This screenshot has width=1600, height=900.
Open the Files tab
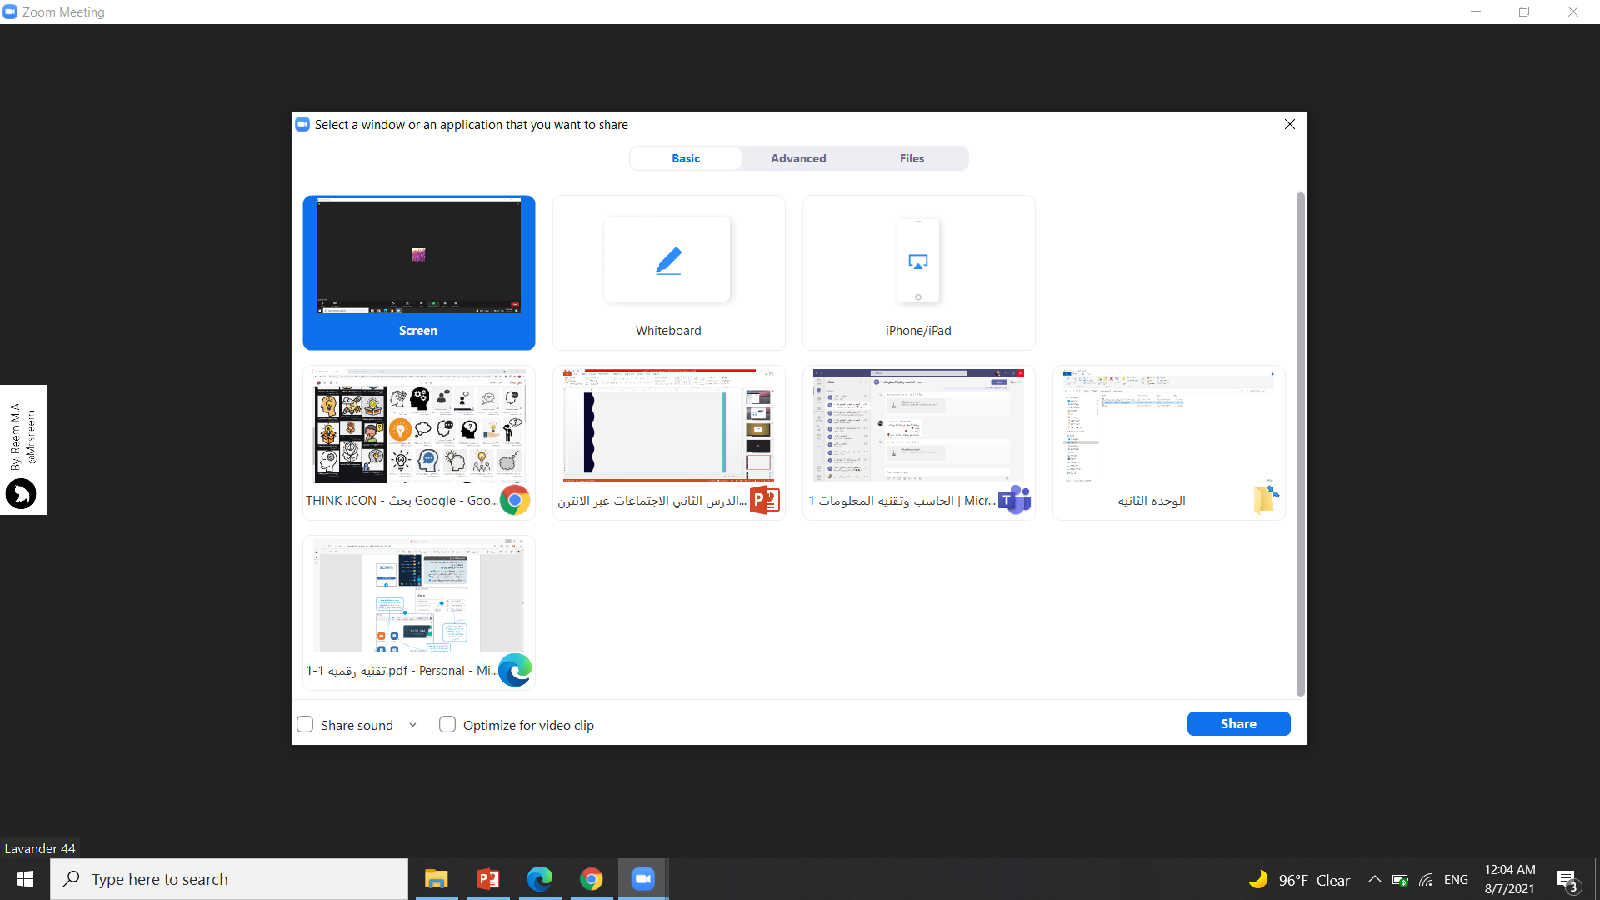[911, 158]
